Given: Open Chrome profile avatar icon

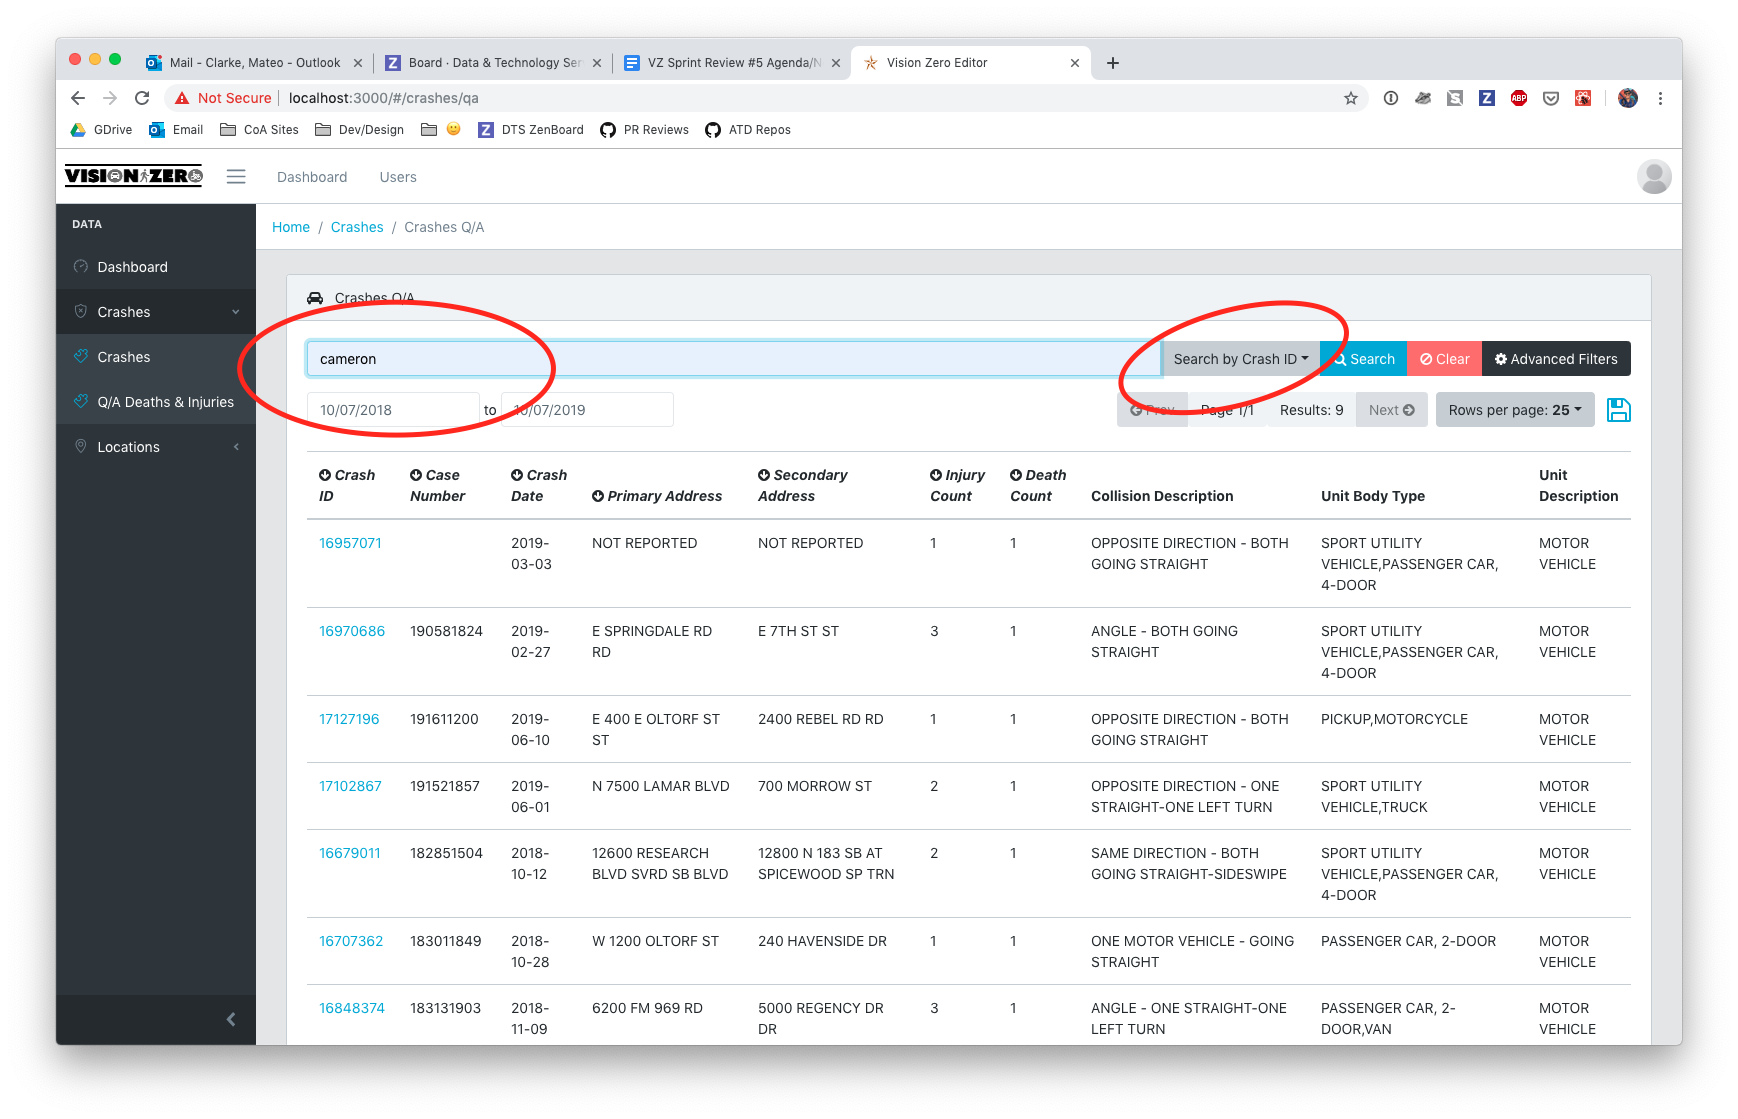Looking at the screenshot, I should click(x=1628, y=98).
